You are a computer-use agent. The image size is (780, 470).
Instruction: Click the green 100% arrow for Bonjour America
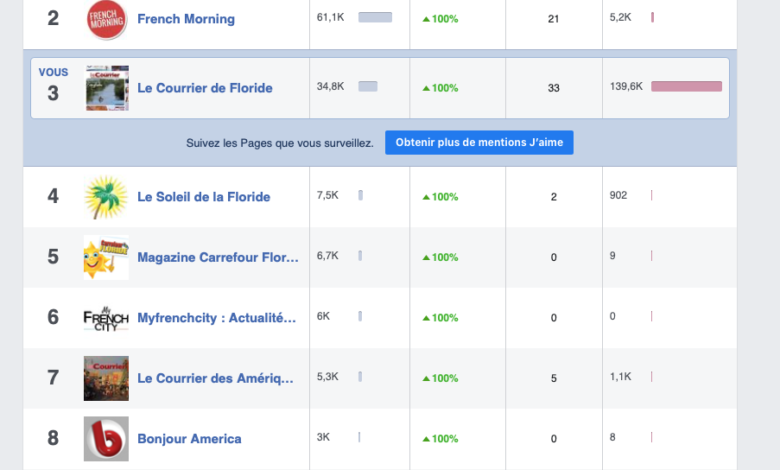pyautogui.click(x=426, y=439)
